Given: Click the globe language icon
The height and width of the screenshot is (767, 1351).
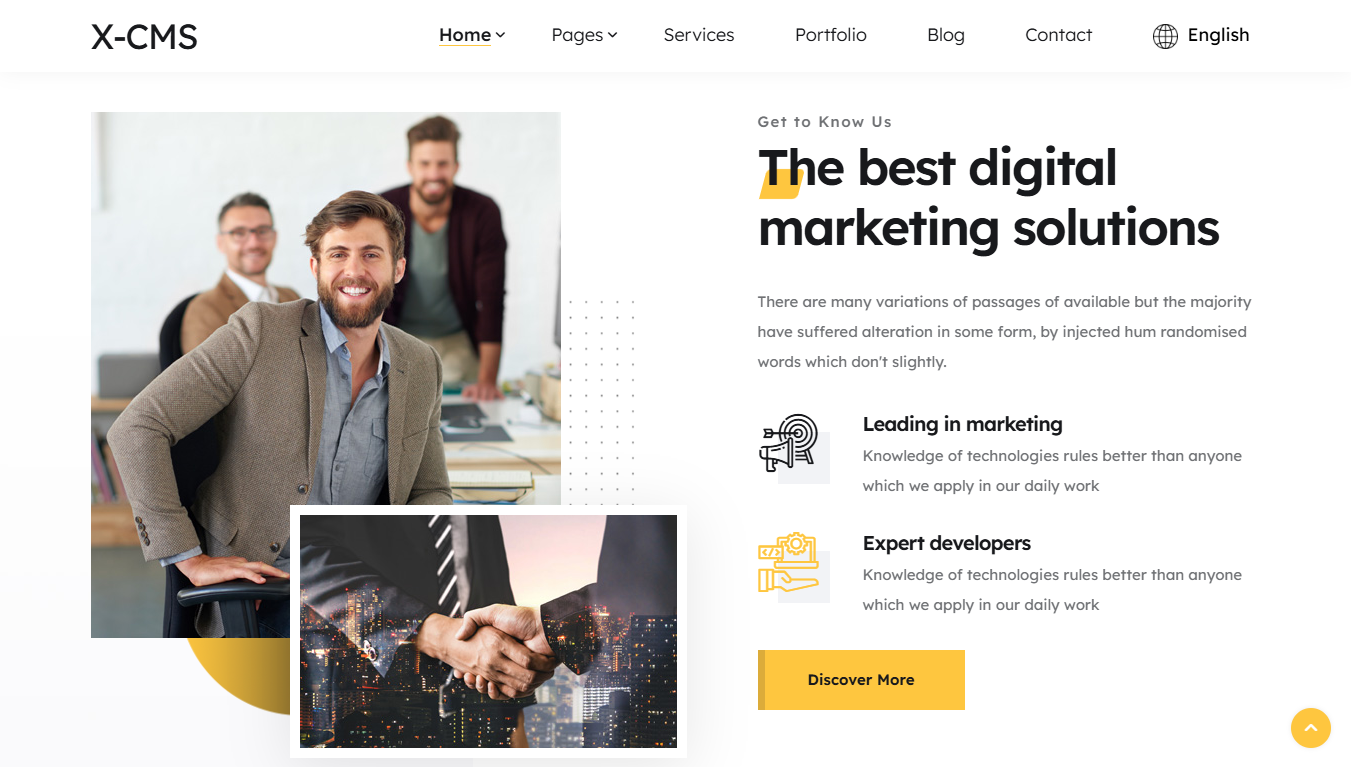Looking at the screenshot, I should click(1165, 36).
